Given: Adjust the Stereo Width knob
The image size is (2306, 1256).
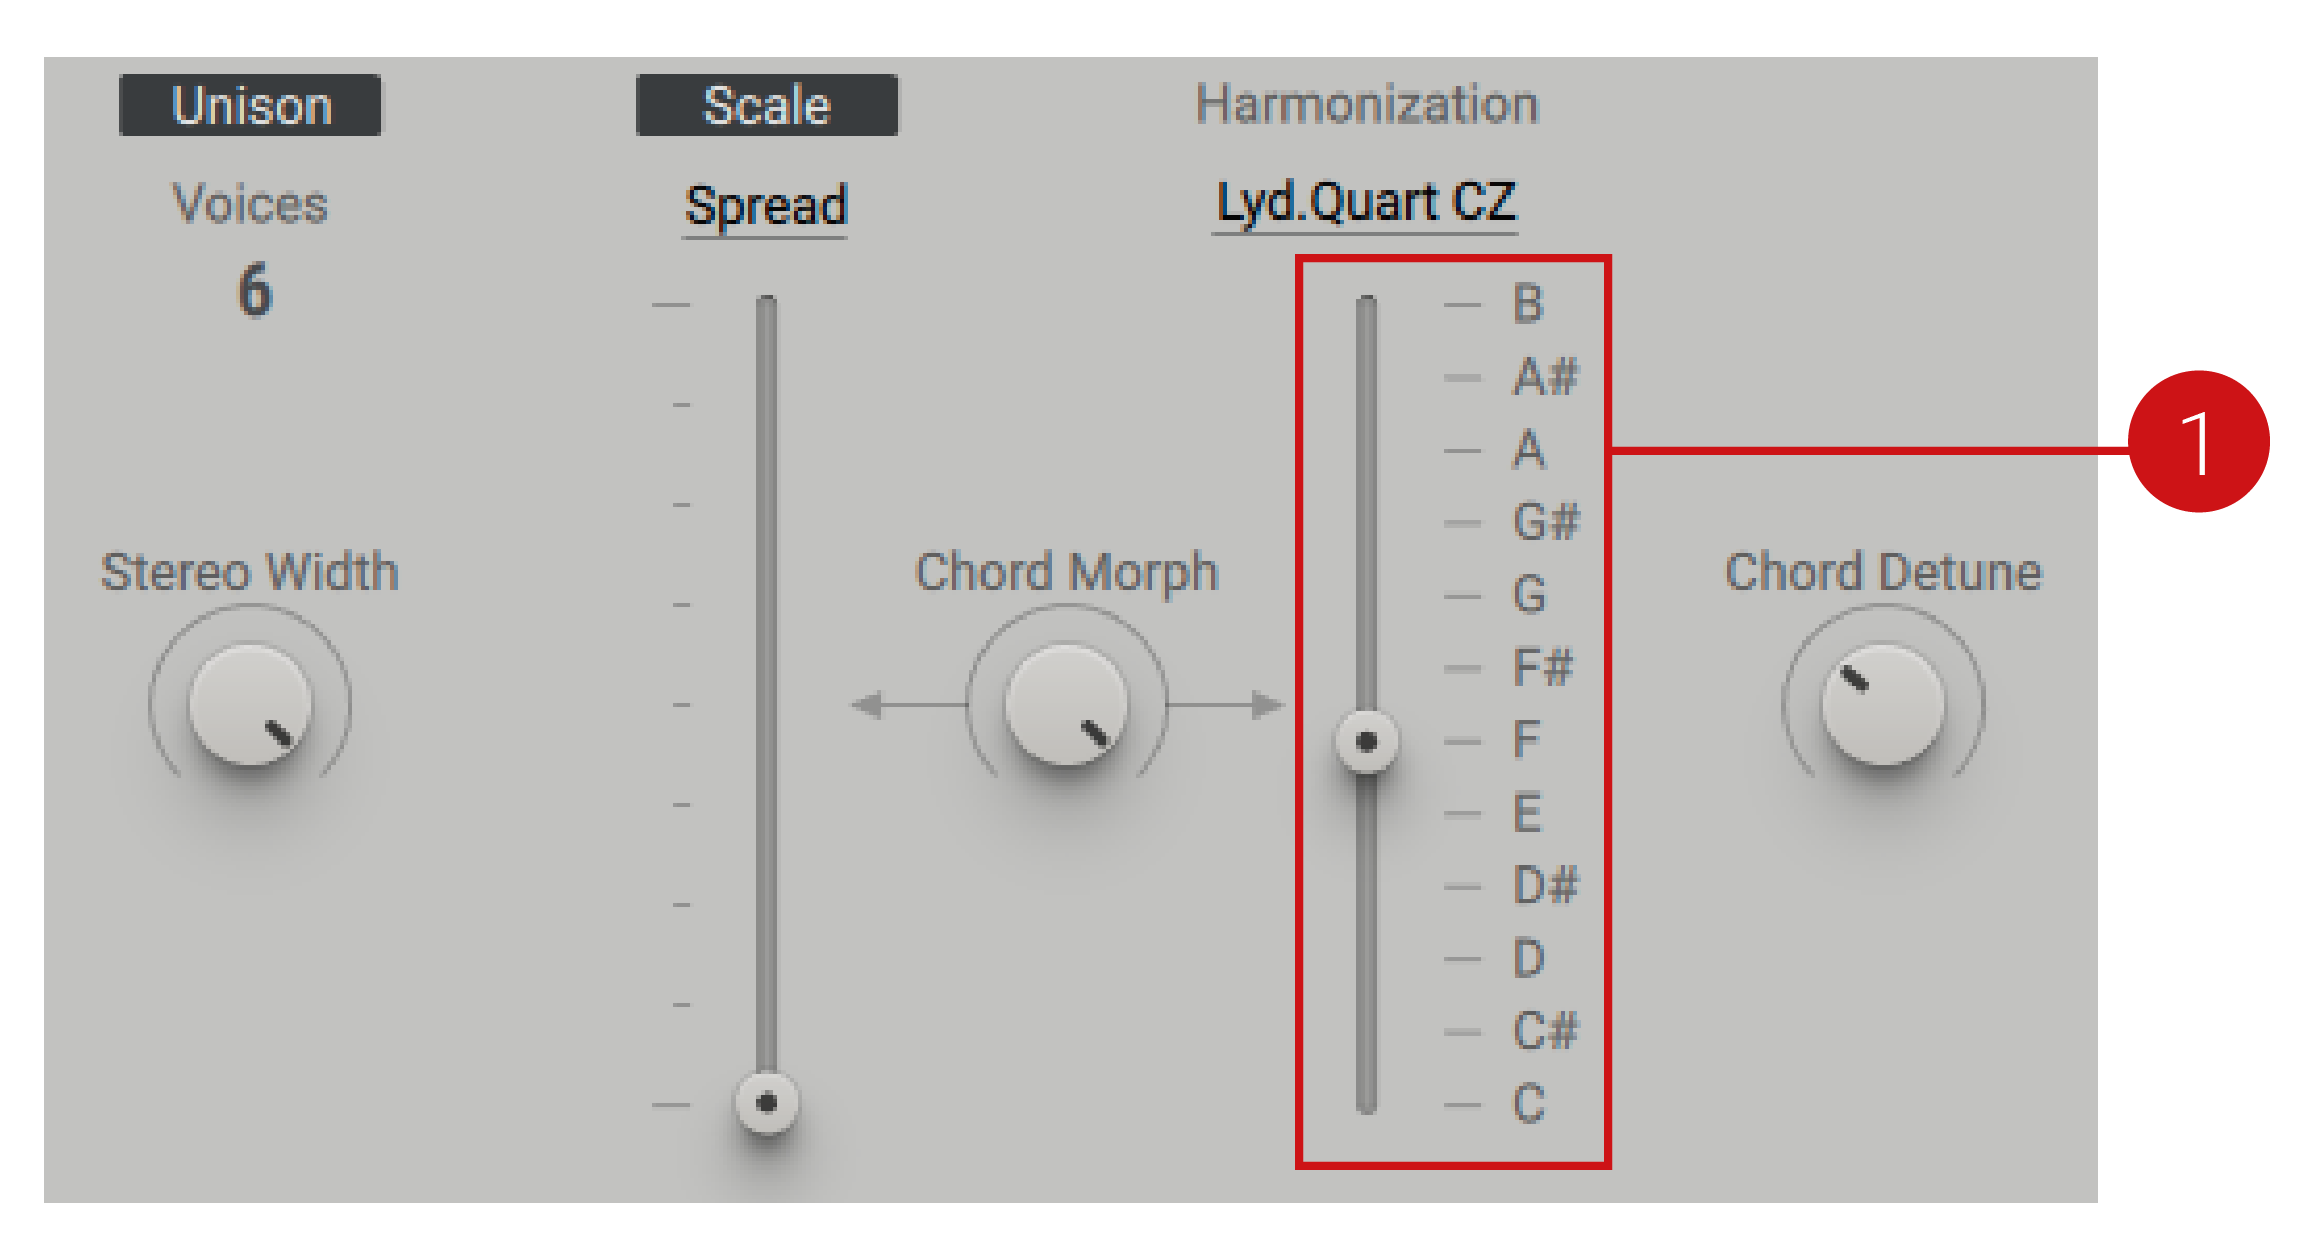Looking at the screenshot, I should (251, 706).
